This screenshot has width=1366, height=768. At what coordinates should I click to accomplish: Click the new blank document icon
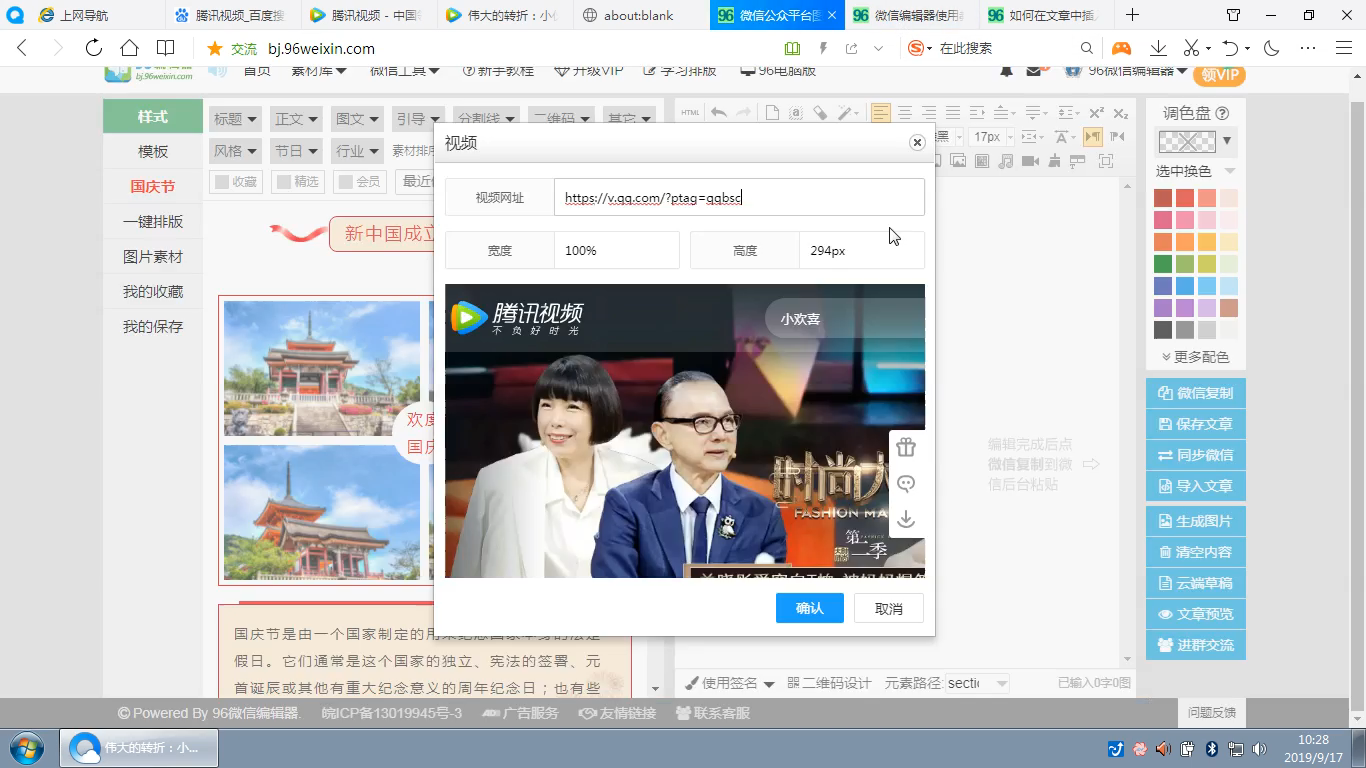click(x=772, y=113)
